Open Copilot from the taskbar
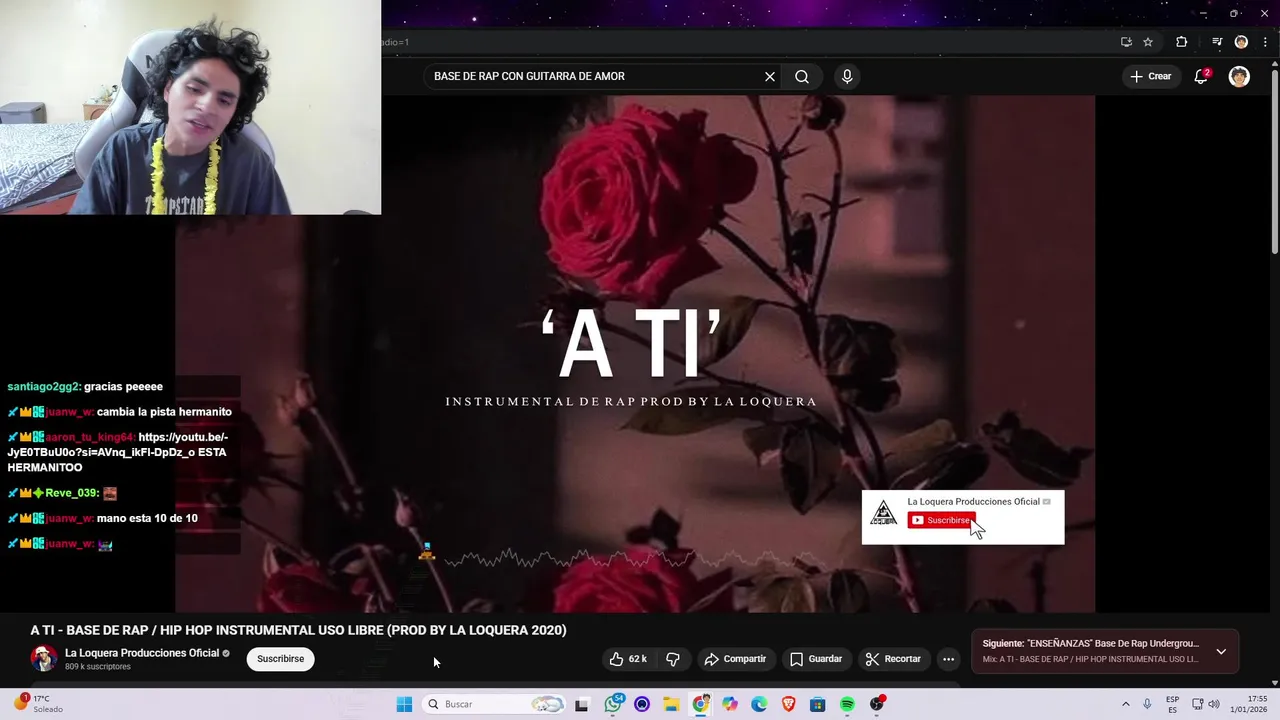The image size is (1280, 720). pyautogui.click(x=730, y=704)
